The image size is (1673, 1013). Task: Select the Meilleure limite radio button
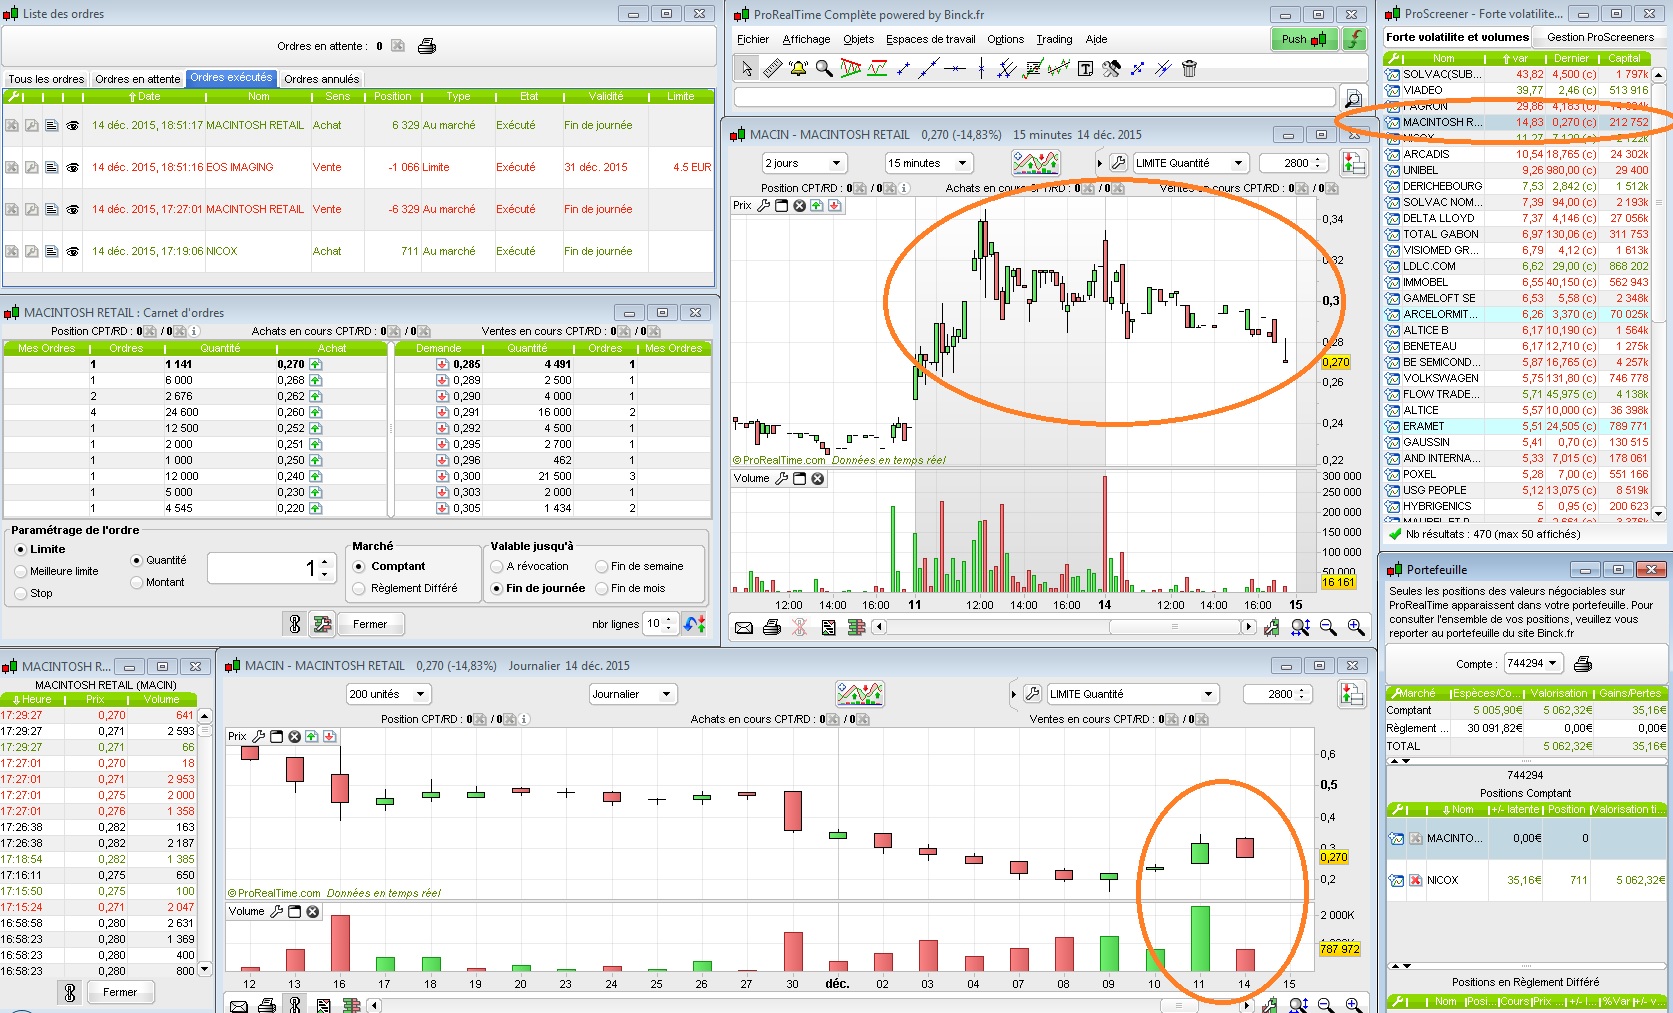tap(21, 571)
